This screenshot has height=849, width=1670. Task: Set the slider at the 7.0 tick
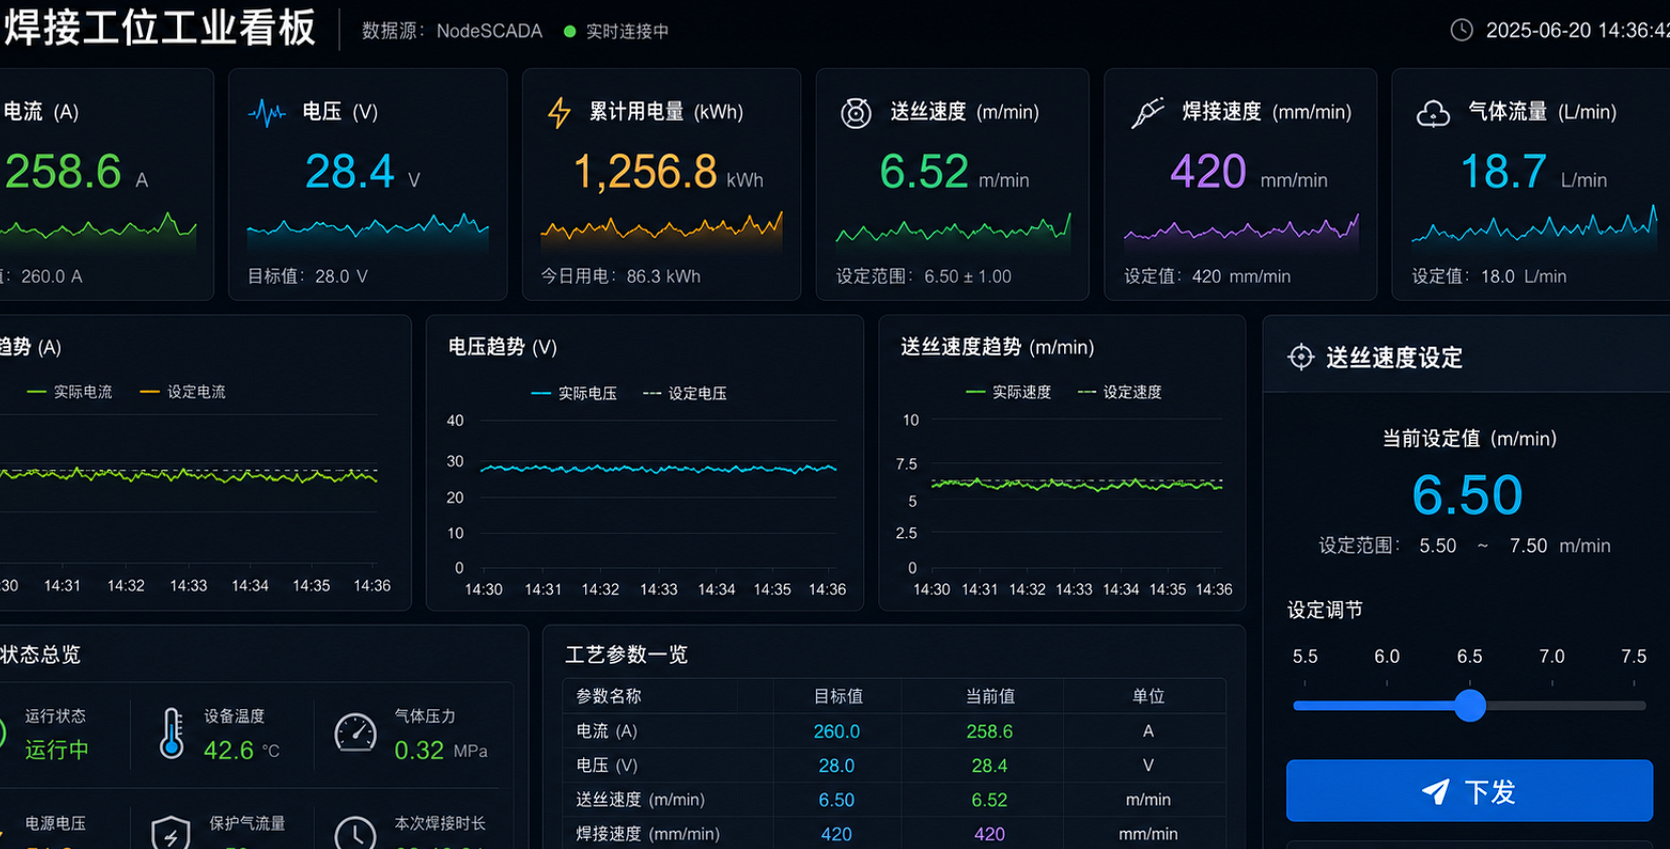(1552, 705)
